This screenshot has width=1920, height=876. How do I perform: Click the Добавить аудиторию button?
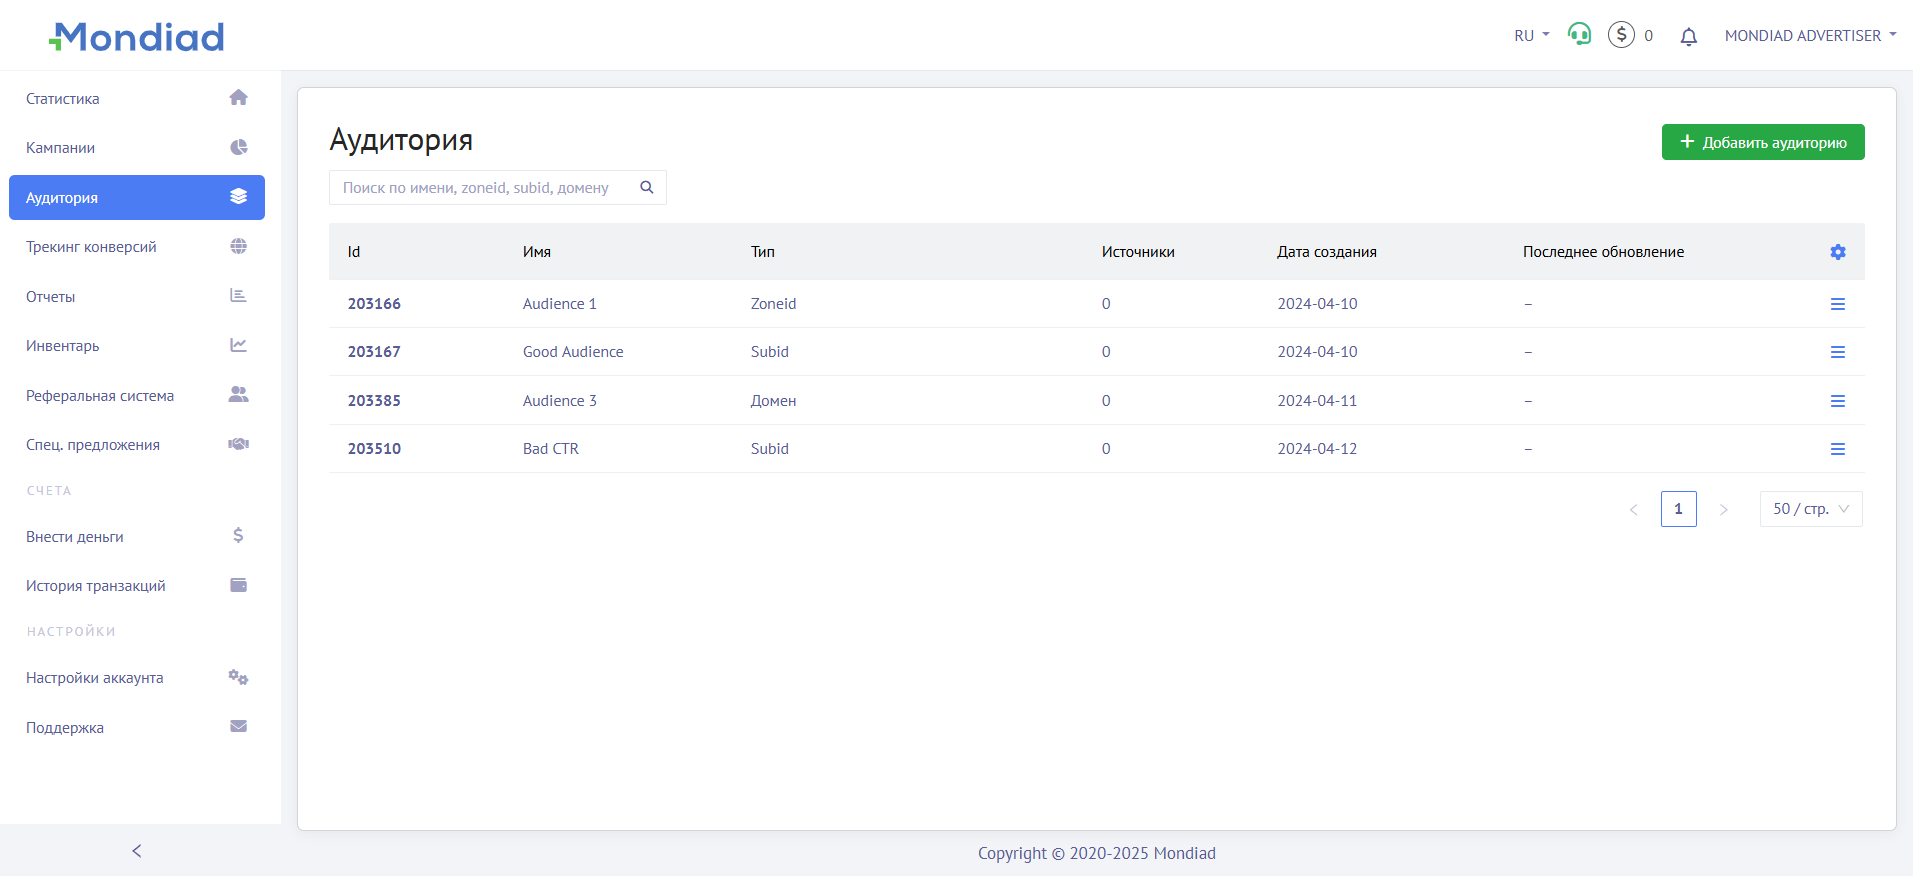point(1762,142)
